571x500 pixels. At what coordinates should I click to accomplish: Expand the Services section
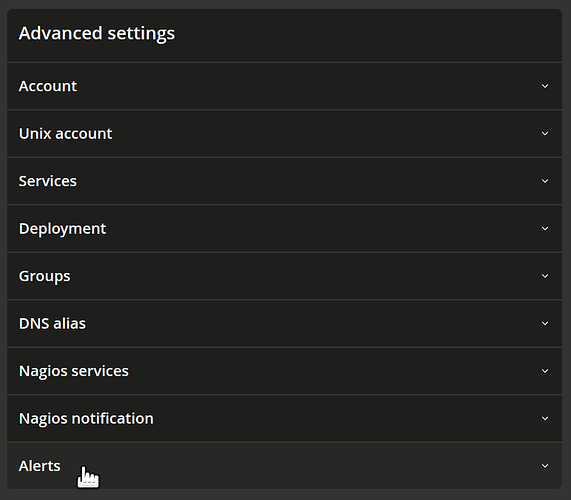(x=284, y=181)
